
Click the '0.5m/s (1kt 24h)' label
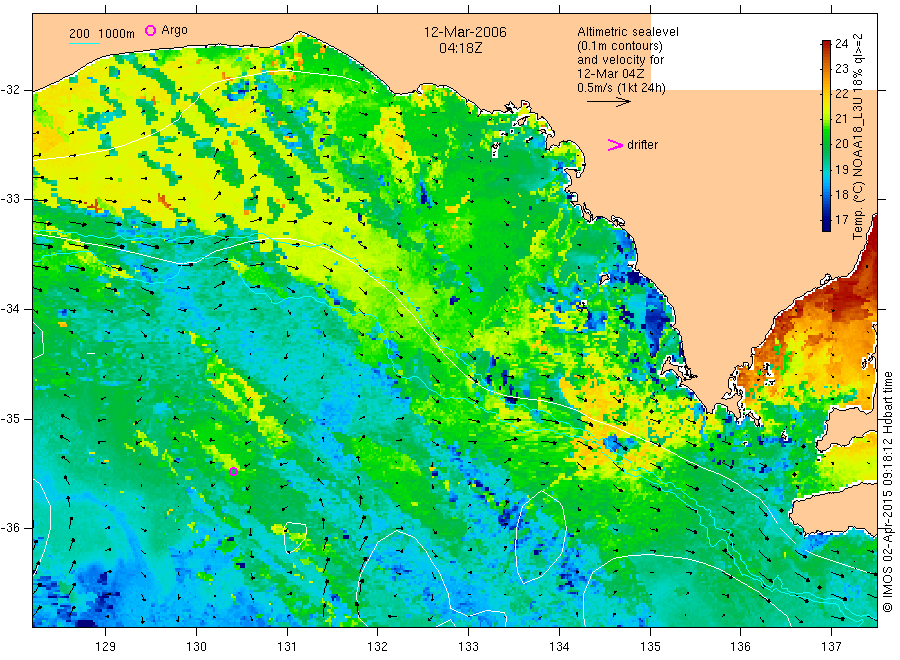tap(621, 88)
